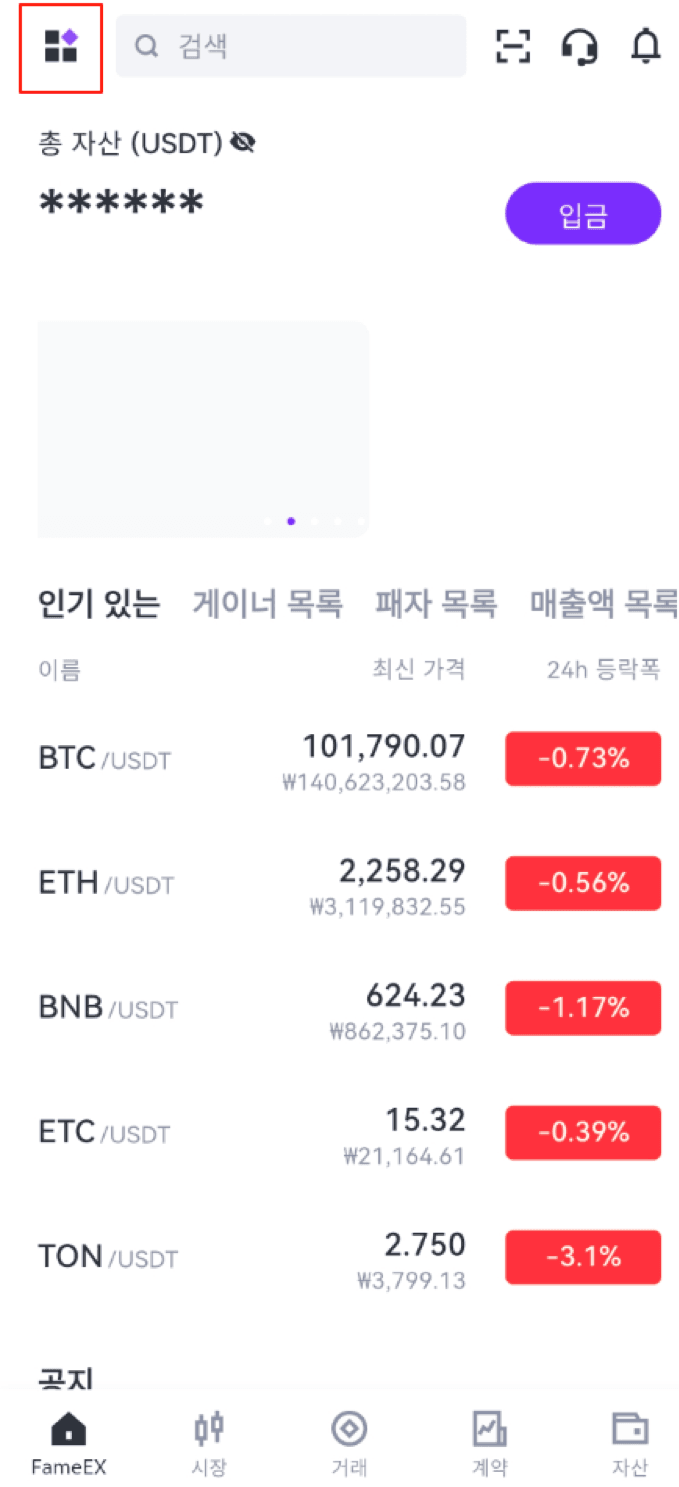The image size is (679, 1487).
Task: Tap ETH -0.56% change badge
Action: (583, 883)
